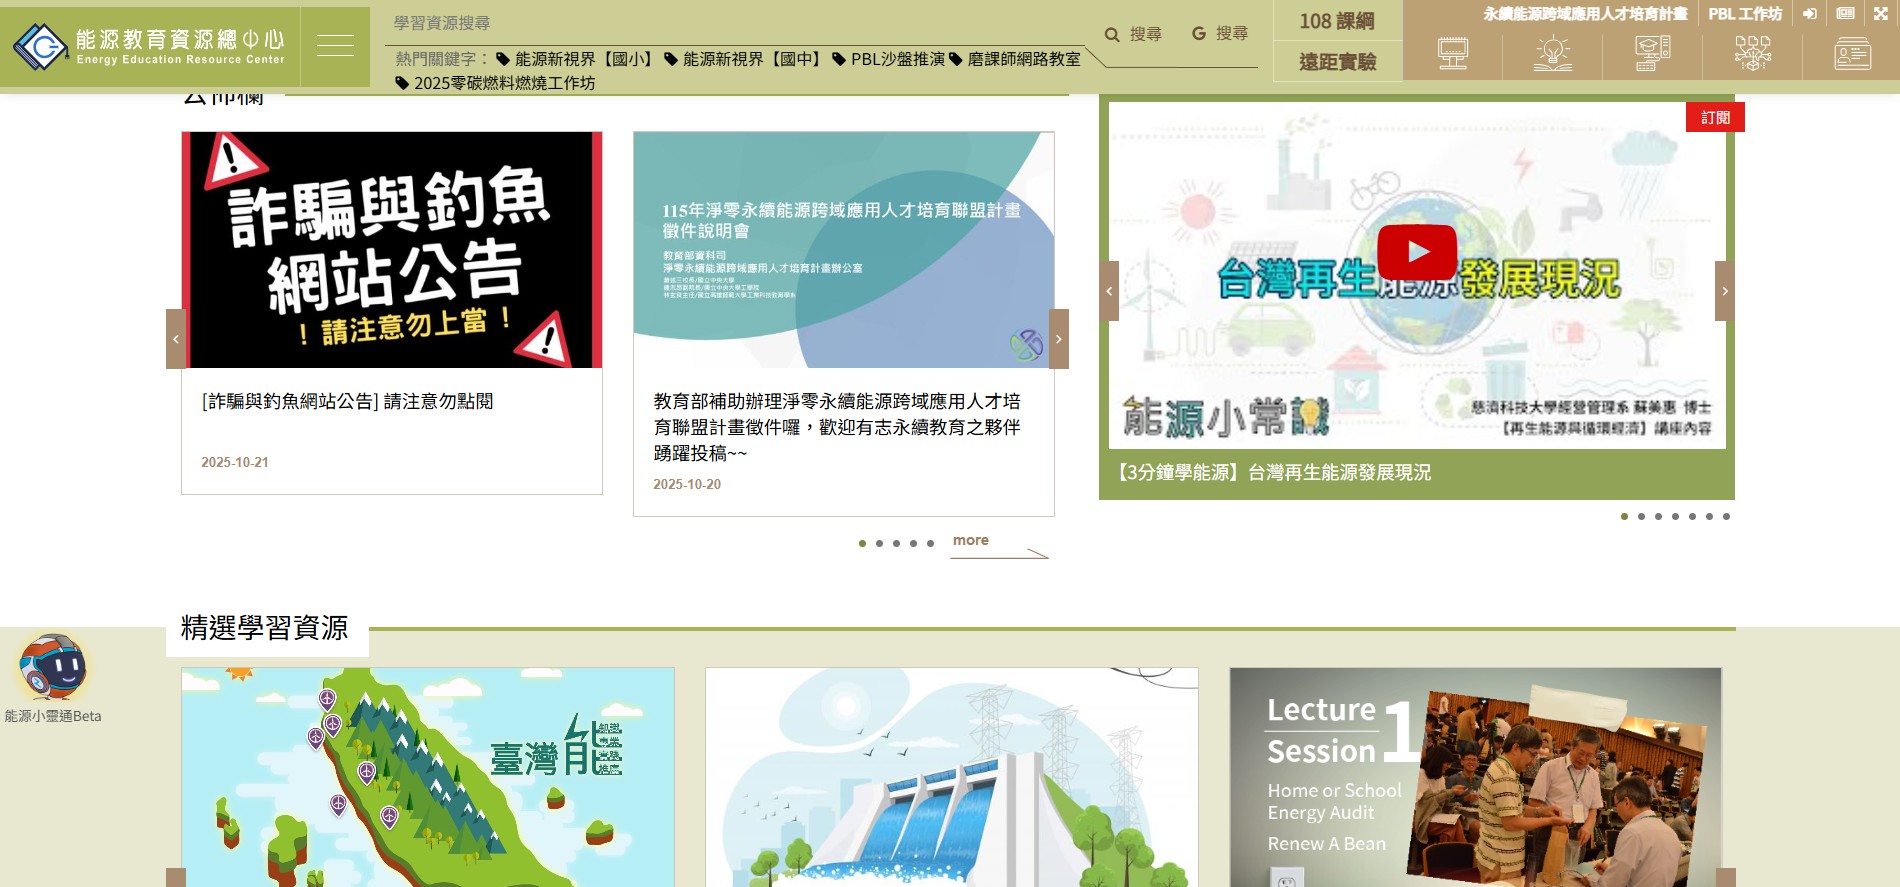Play the 台灣再生能源發展現況 YouTube video
The image size is (1900, 887).
pos(1417,252)
